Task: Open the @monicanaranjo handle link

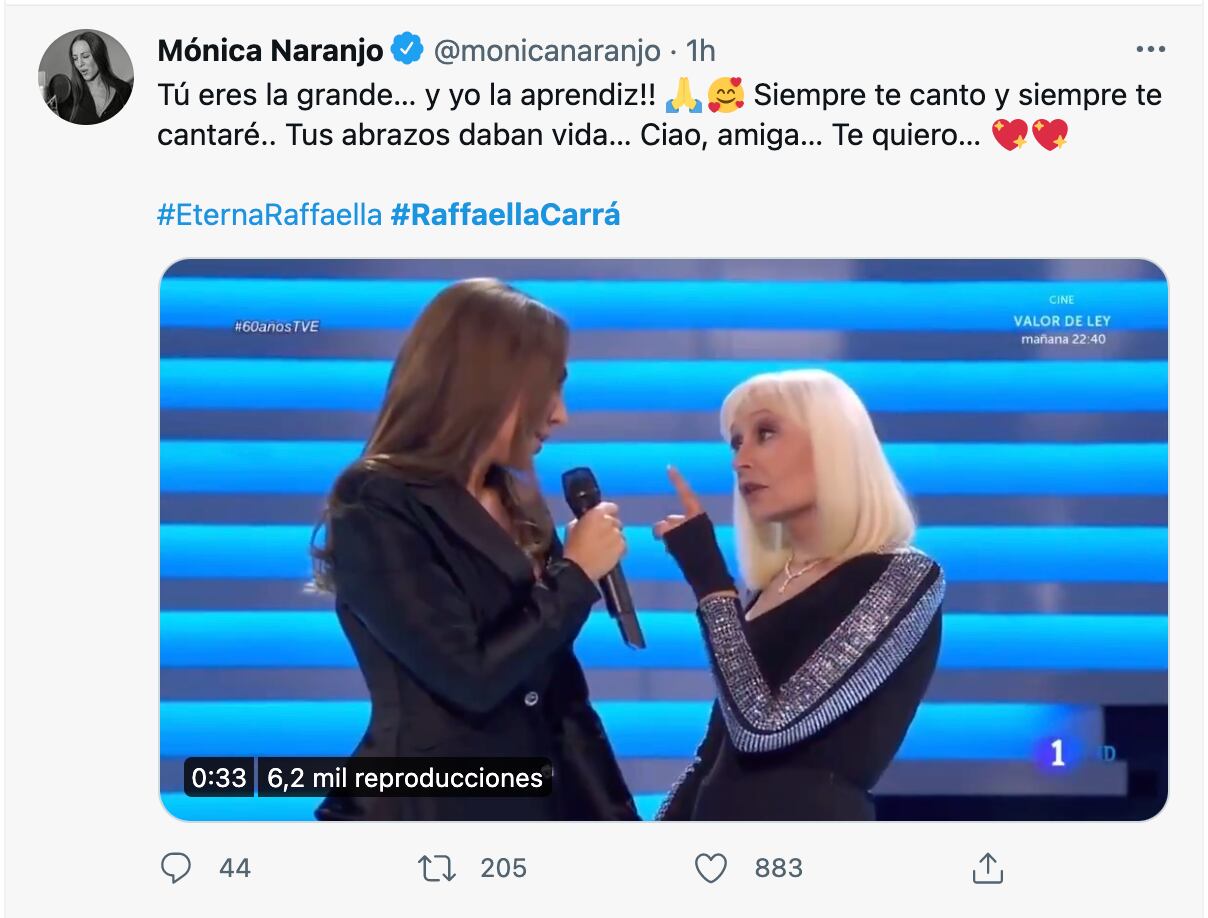Action: (548, 50)
